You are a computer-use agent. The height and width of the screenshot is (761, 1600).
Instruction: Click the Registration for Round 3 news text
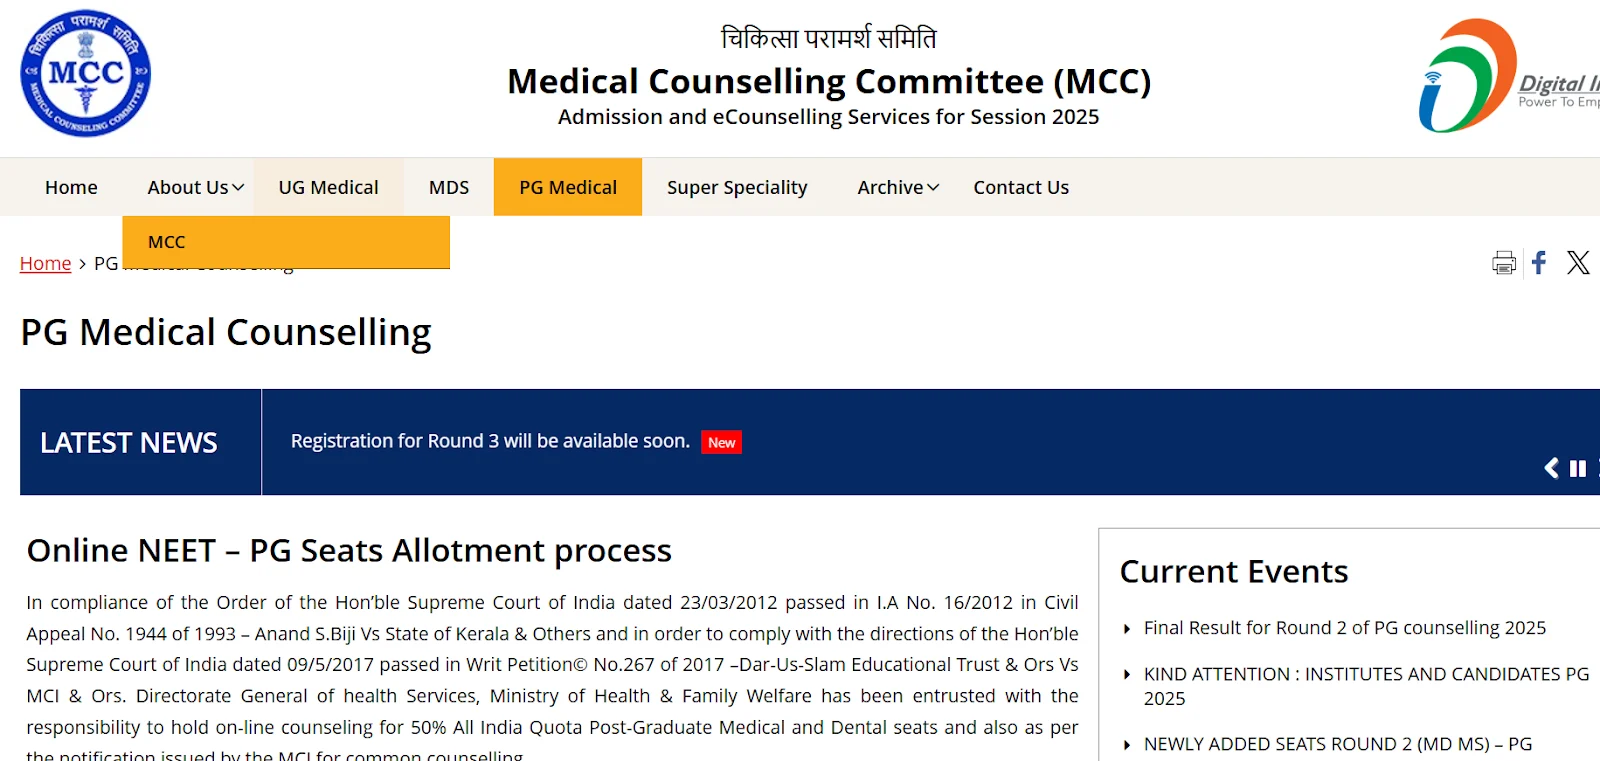[489, 440]
